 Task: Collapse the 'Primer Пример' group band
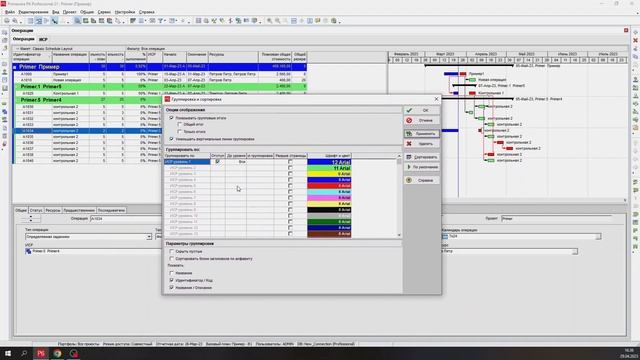click(15, 67)
